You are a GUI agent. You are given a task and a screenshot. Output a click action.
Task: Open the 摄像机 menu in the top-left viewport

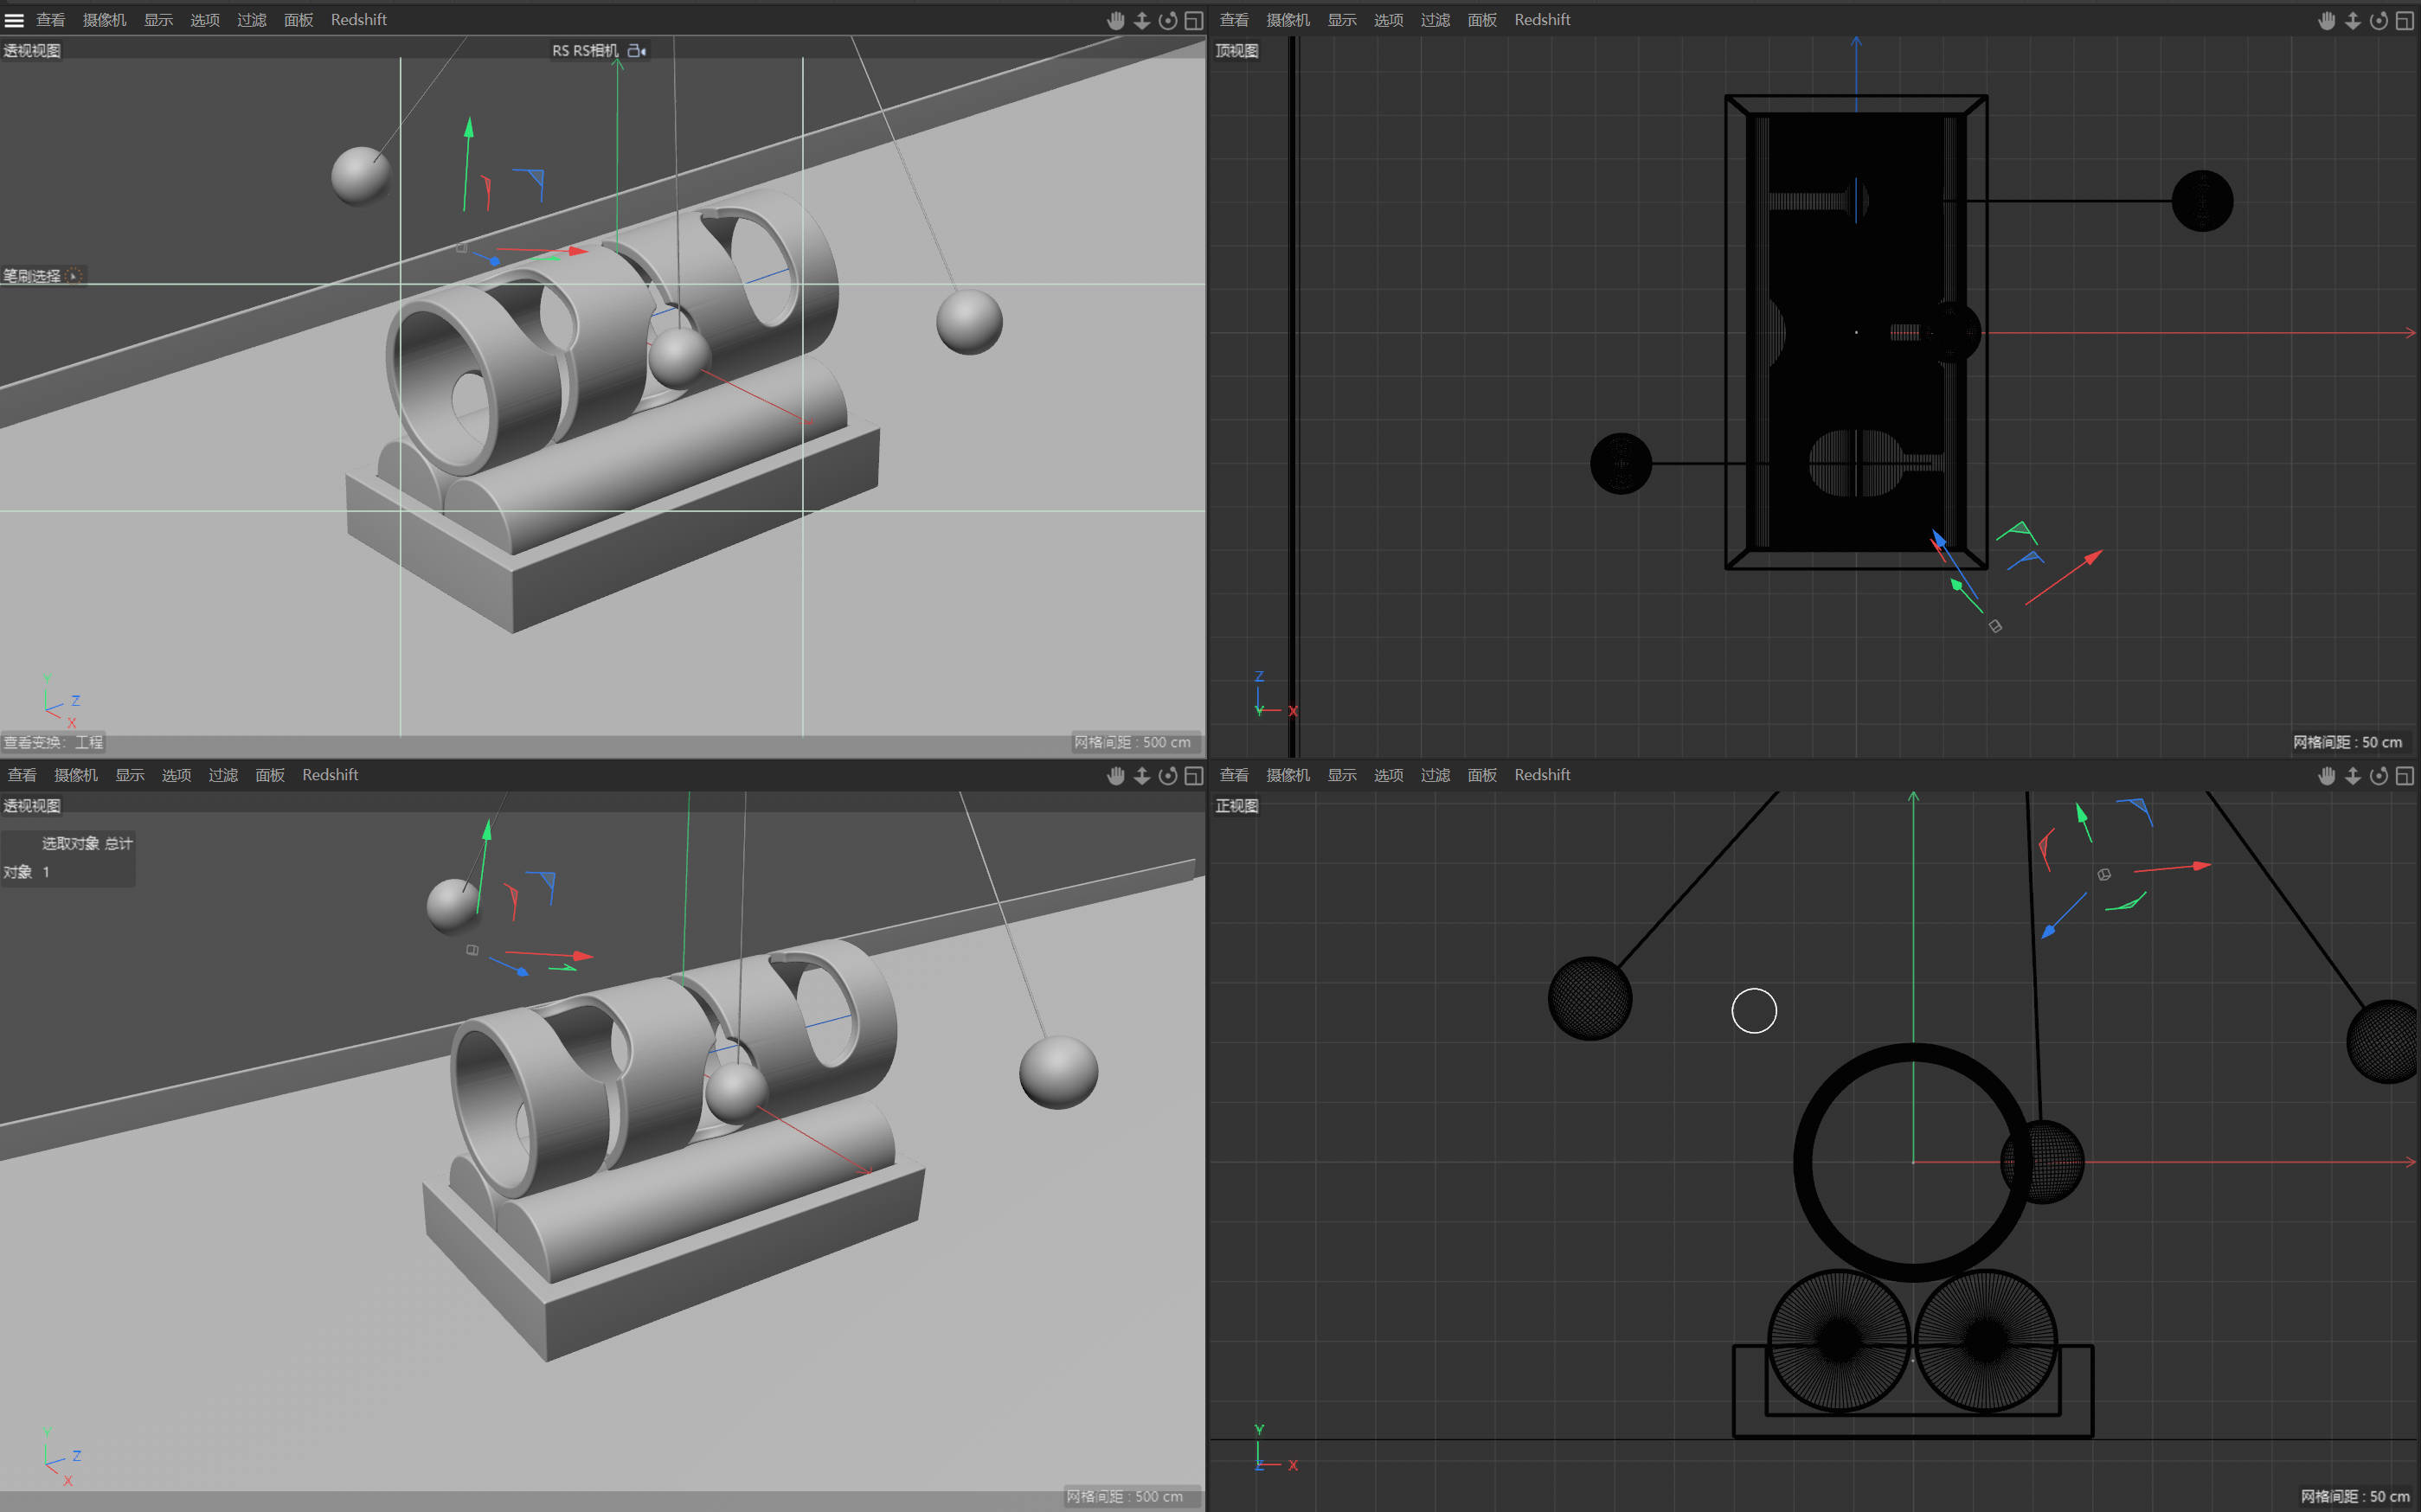coord(104,20)
